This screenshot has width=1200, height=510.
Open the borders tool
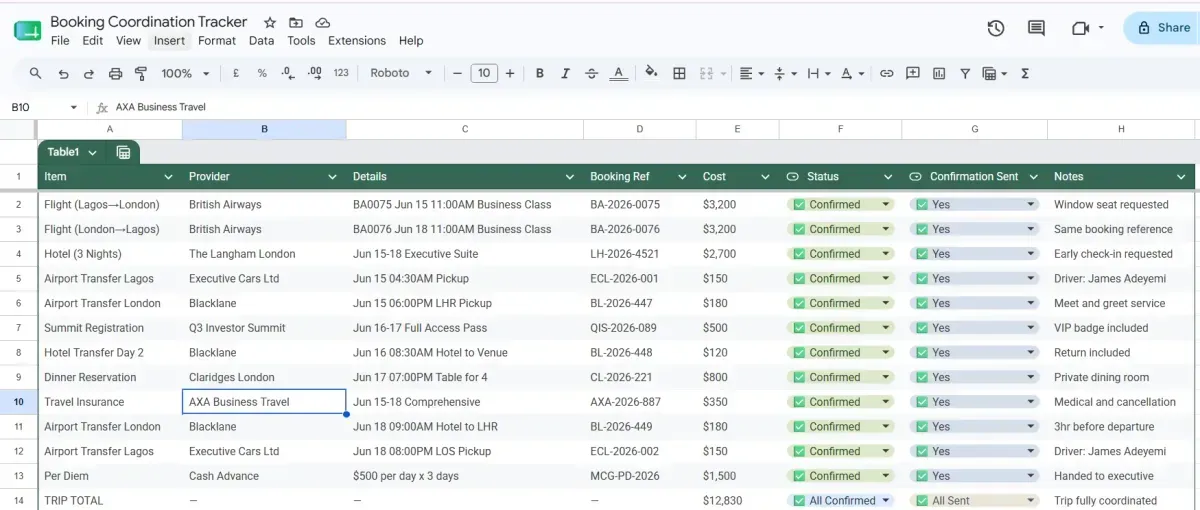tap(679, 73)
